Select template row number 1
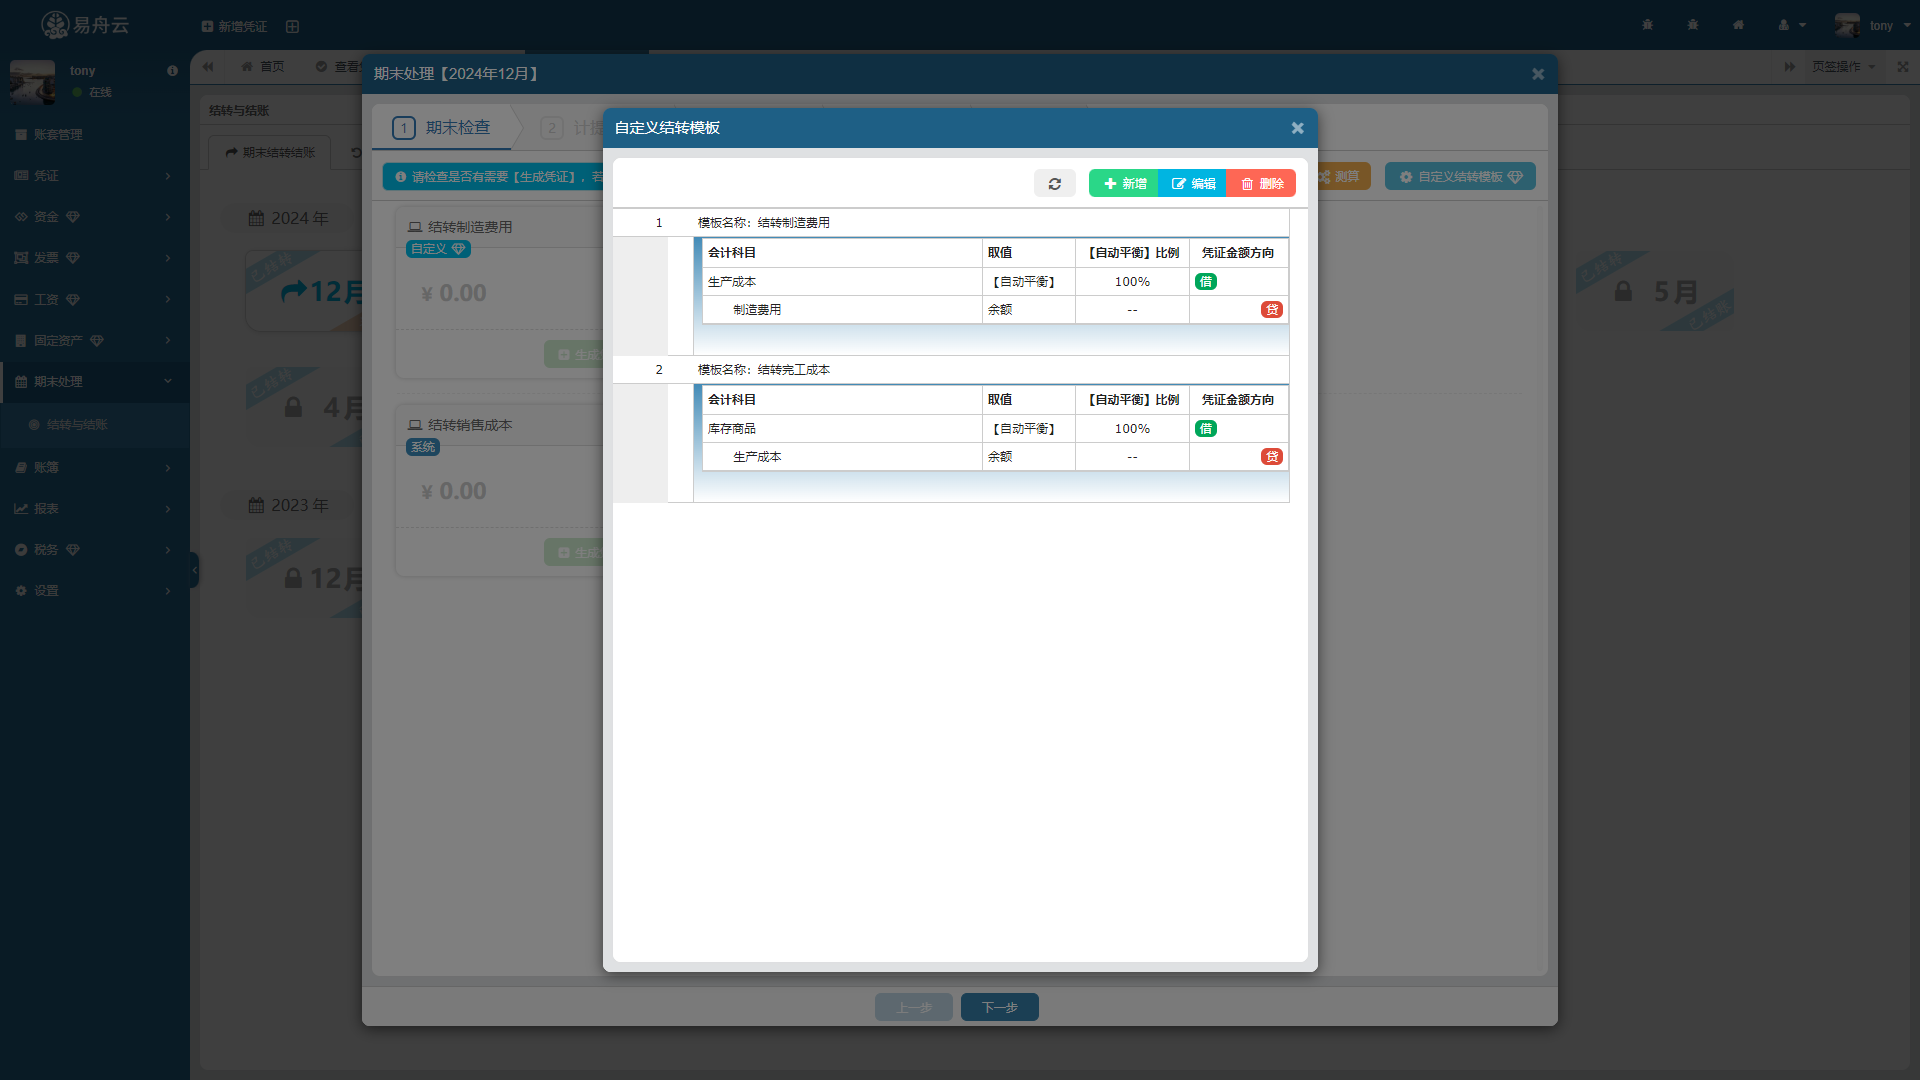 coord(659,223)
